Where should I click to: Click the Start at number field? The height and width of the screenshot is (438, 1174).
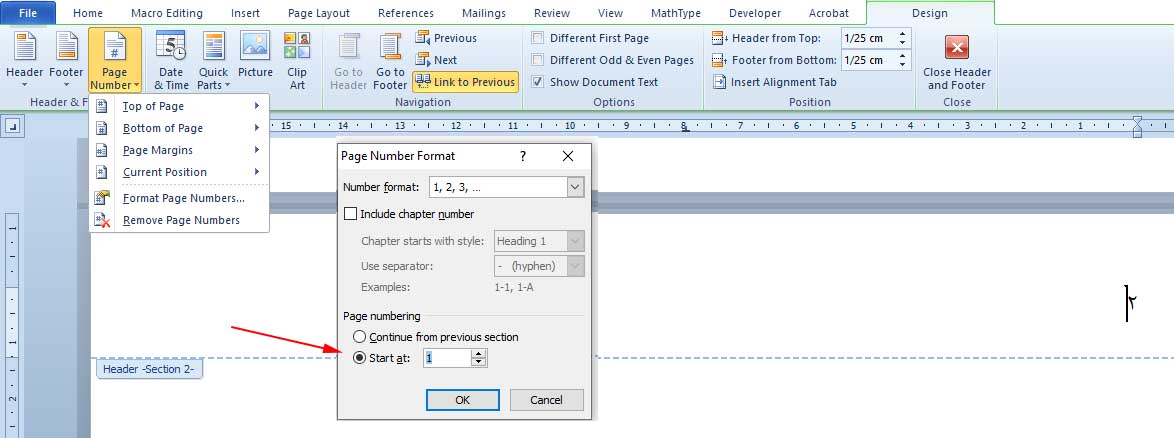click(446, 357)
